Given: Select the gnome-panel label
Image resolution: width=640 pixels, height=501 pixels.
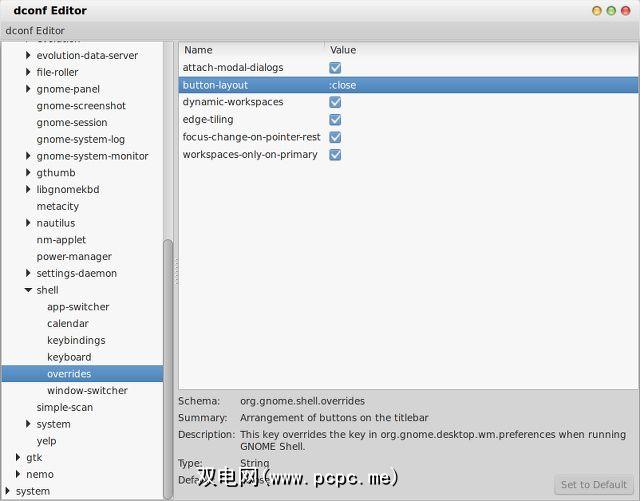Looking at the screenshot, I should (68, 89).
